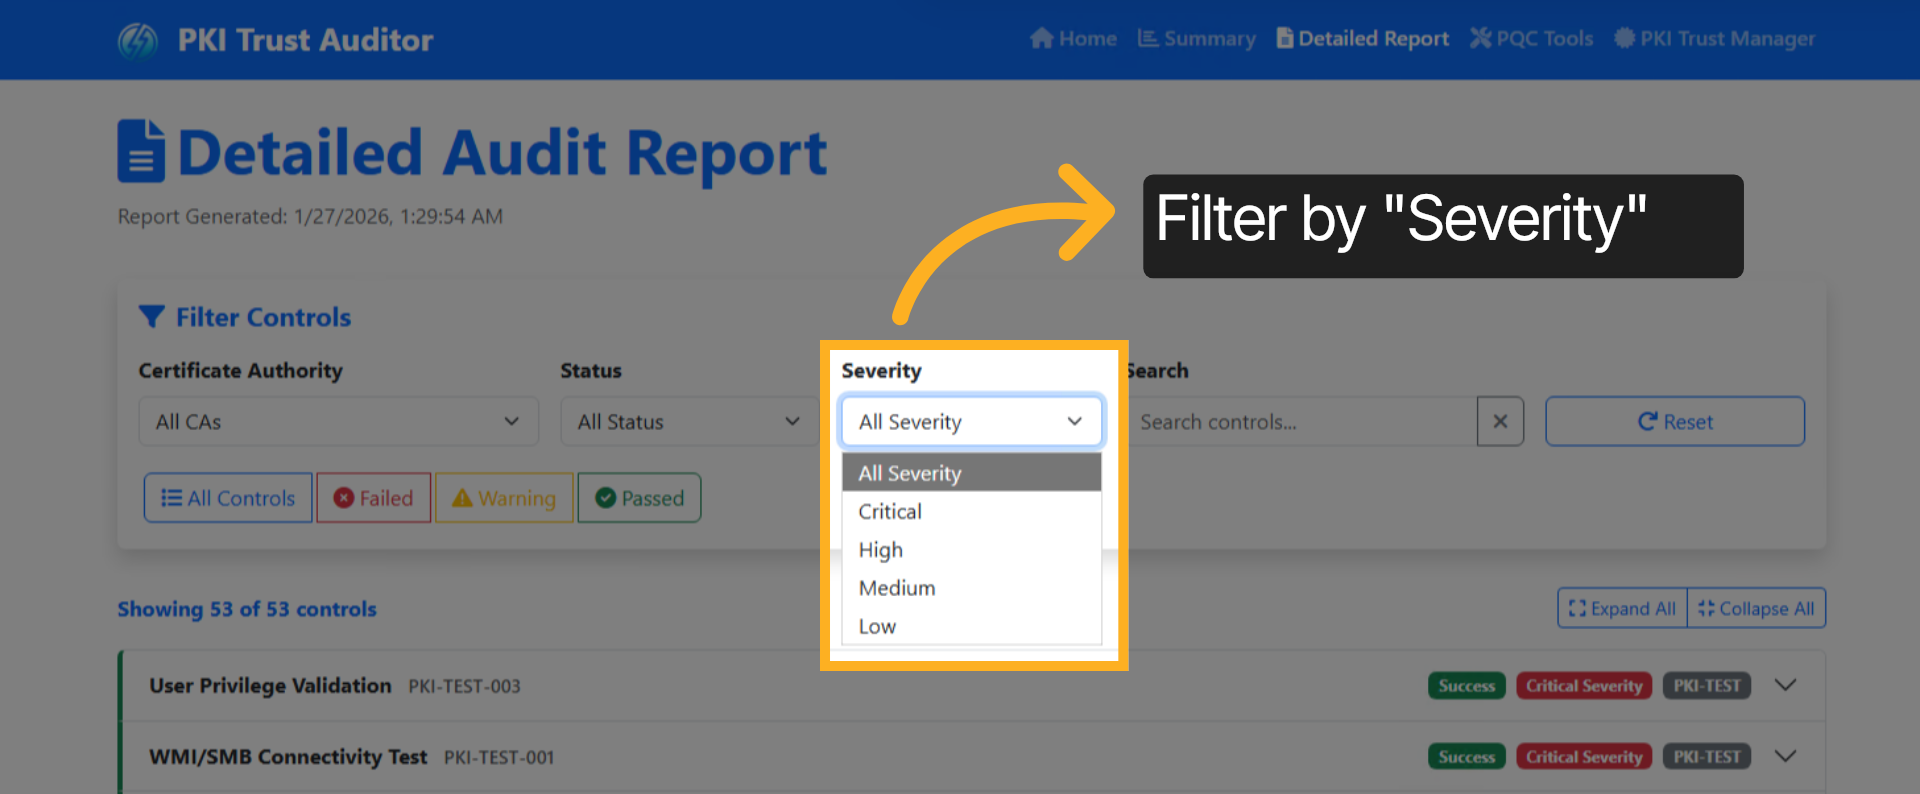Click the Severity combo box showing All Severity
This screenshot has width=1920, height=794.
point(972,421)
